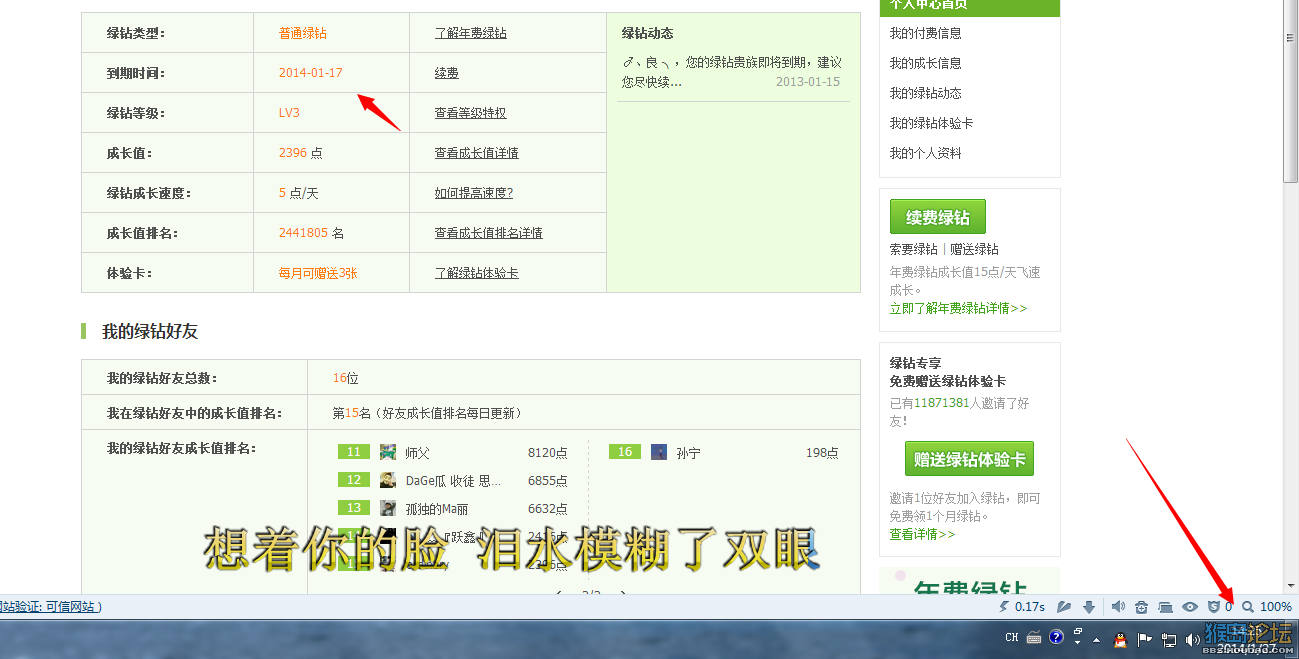1299x659 pixels.
Task: Open 我的成长信息 menu item
Action: tap(926, 63)
